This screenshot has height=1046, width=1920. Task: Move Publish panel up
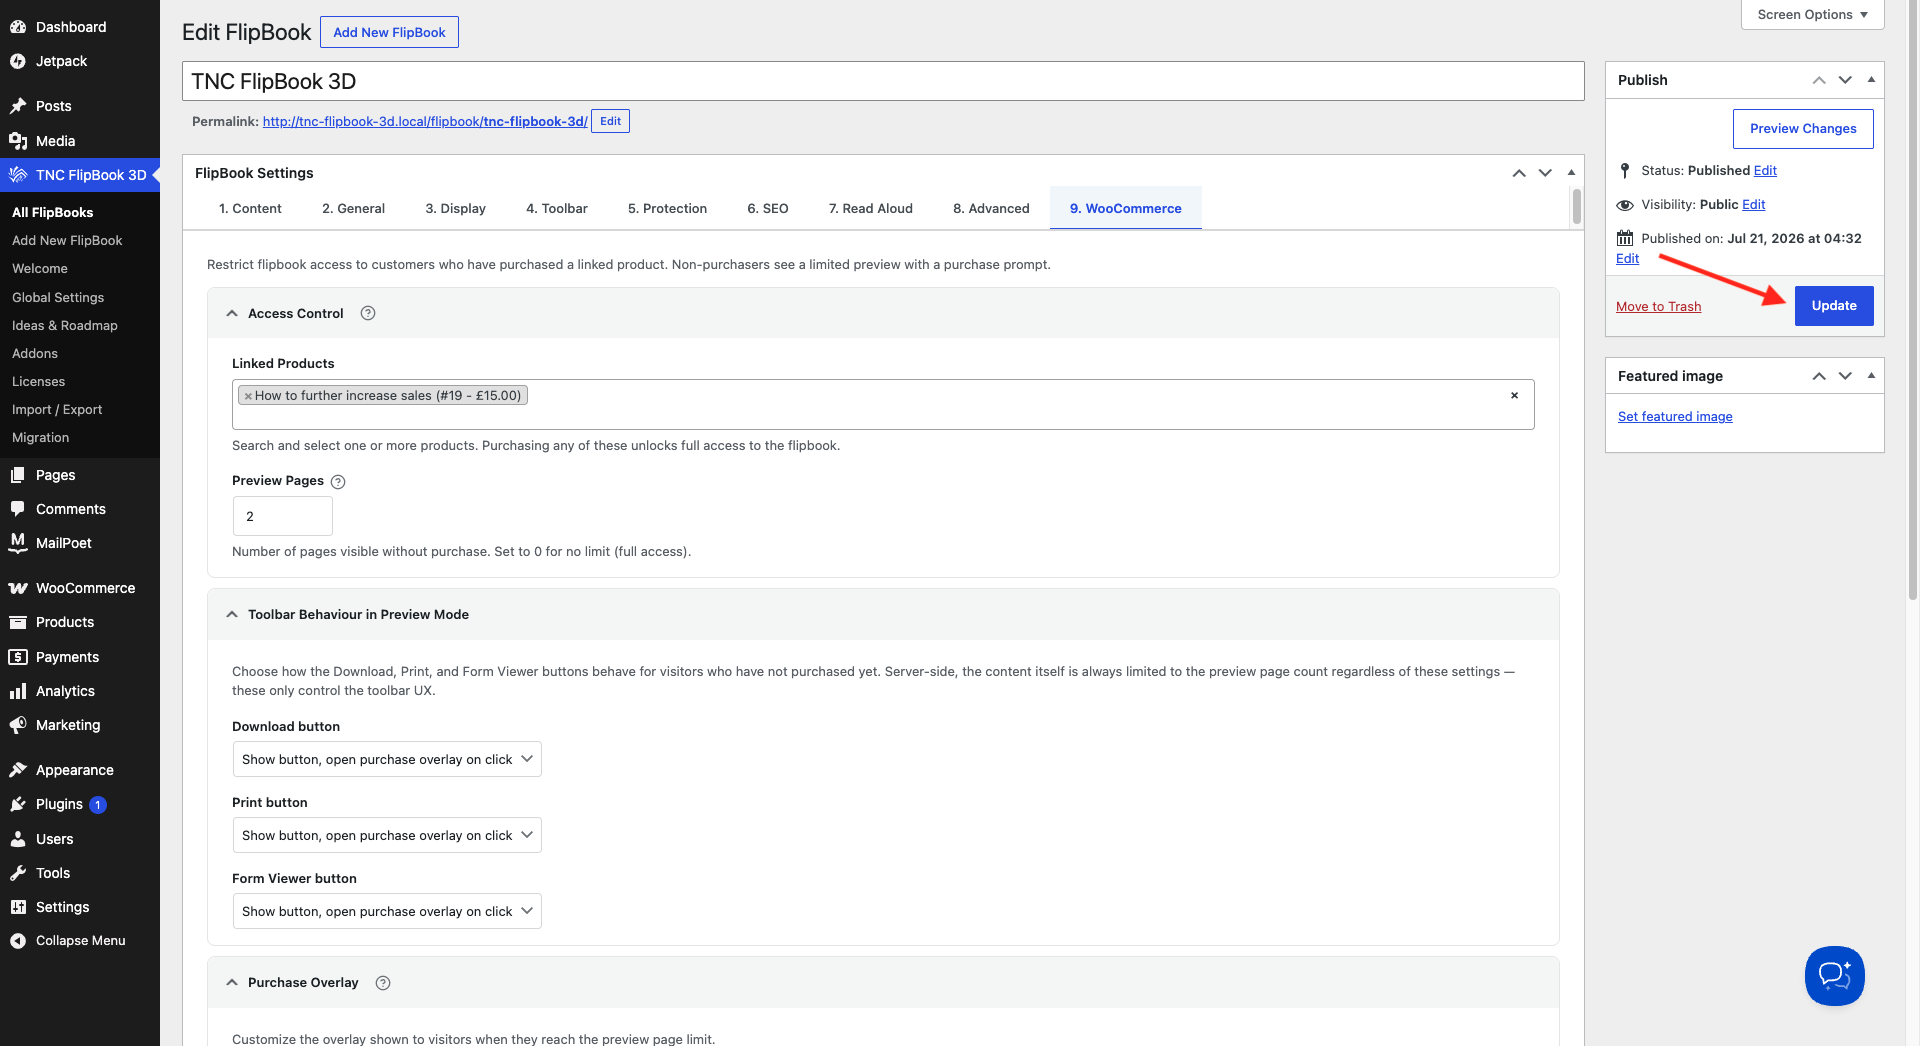point(1819,80)
